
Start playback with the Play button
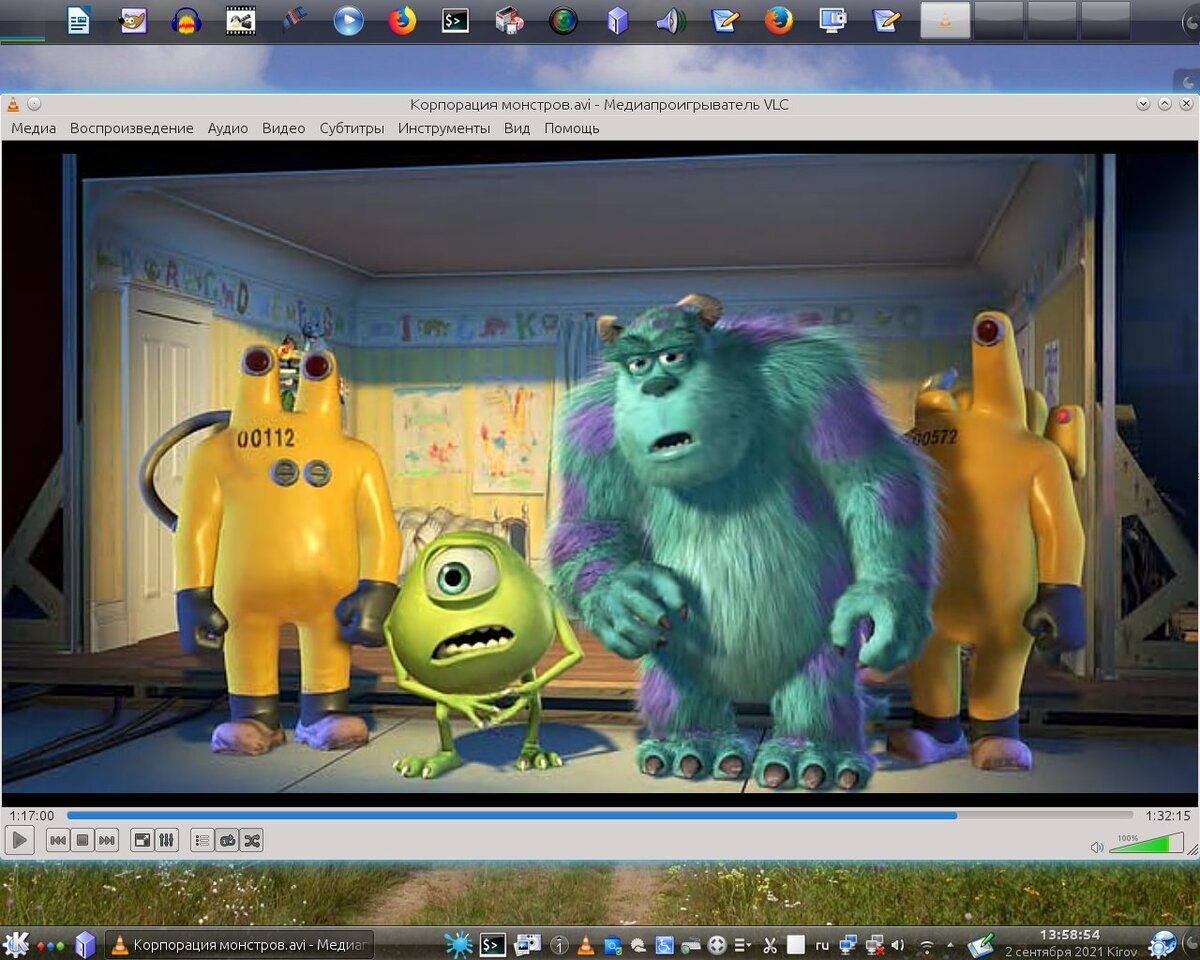point(20,840)
